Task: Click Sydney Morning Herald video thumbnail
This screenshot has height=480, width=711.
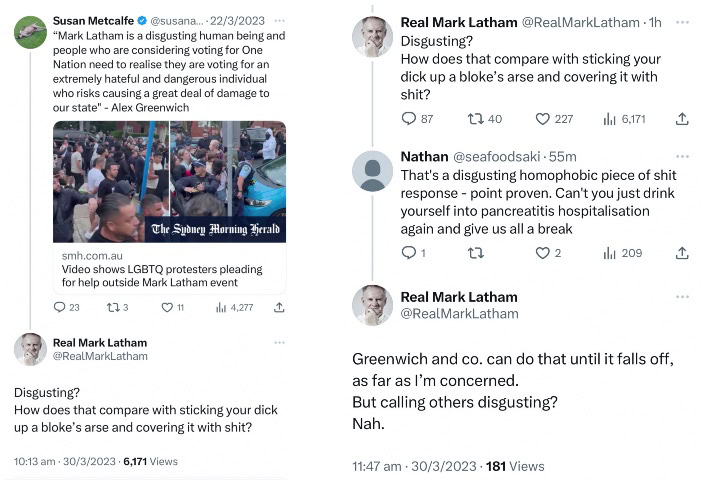Action: point(168,181)
